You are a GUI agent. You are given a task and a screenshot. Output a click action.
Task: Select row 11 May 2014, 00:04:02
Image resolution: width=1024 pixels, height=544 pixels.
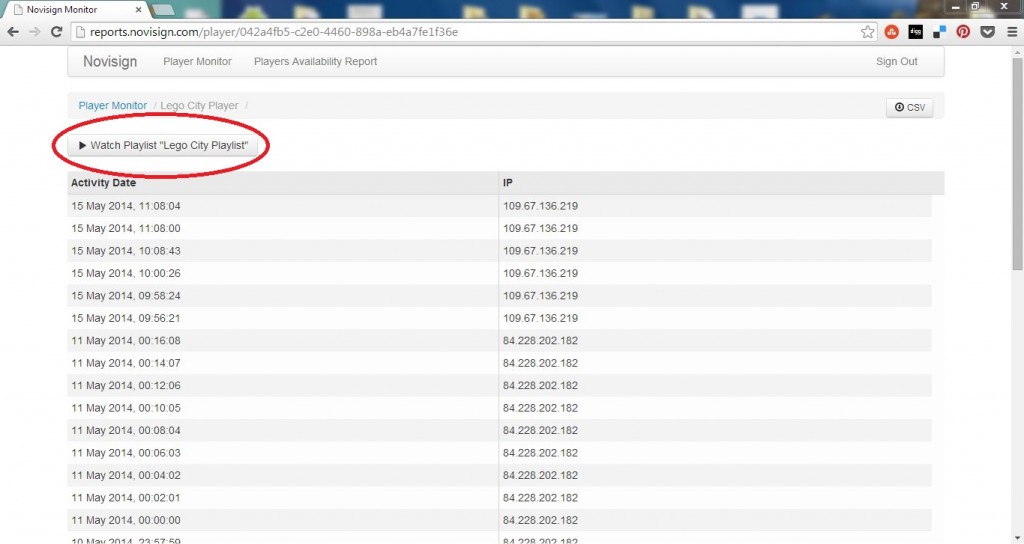(500, 475)
